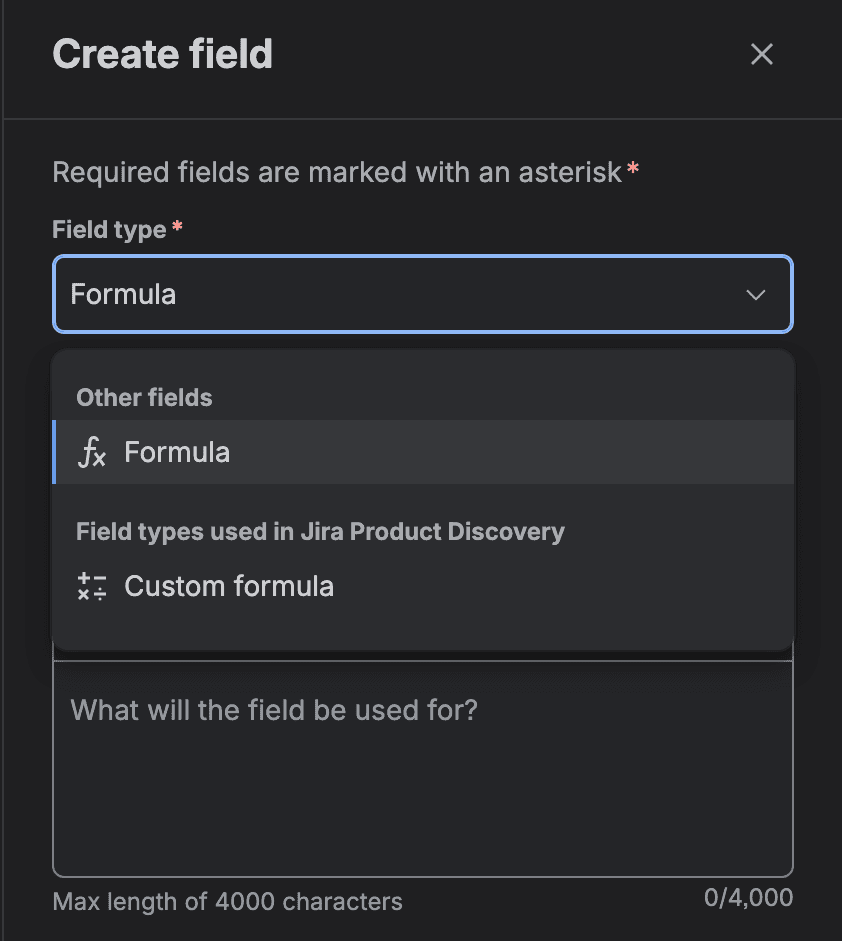Click the 'Max length of 4000 characters' hint

(227, 901)
